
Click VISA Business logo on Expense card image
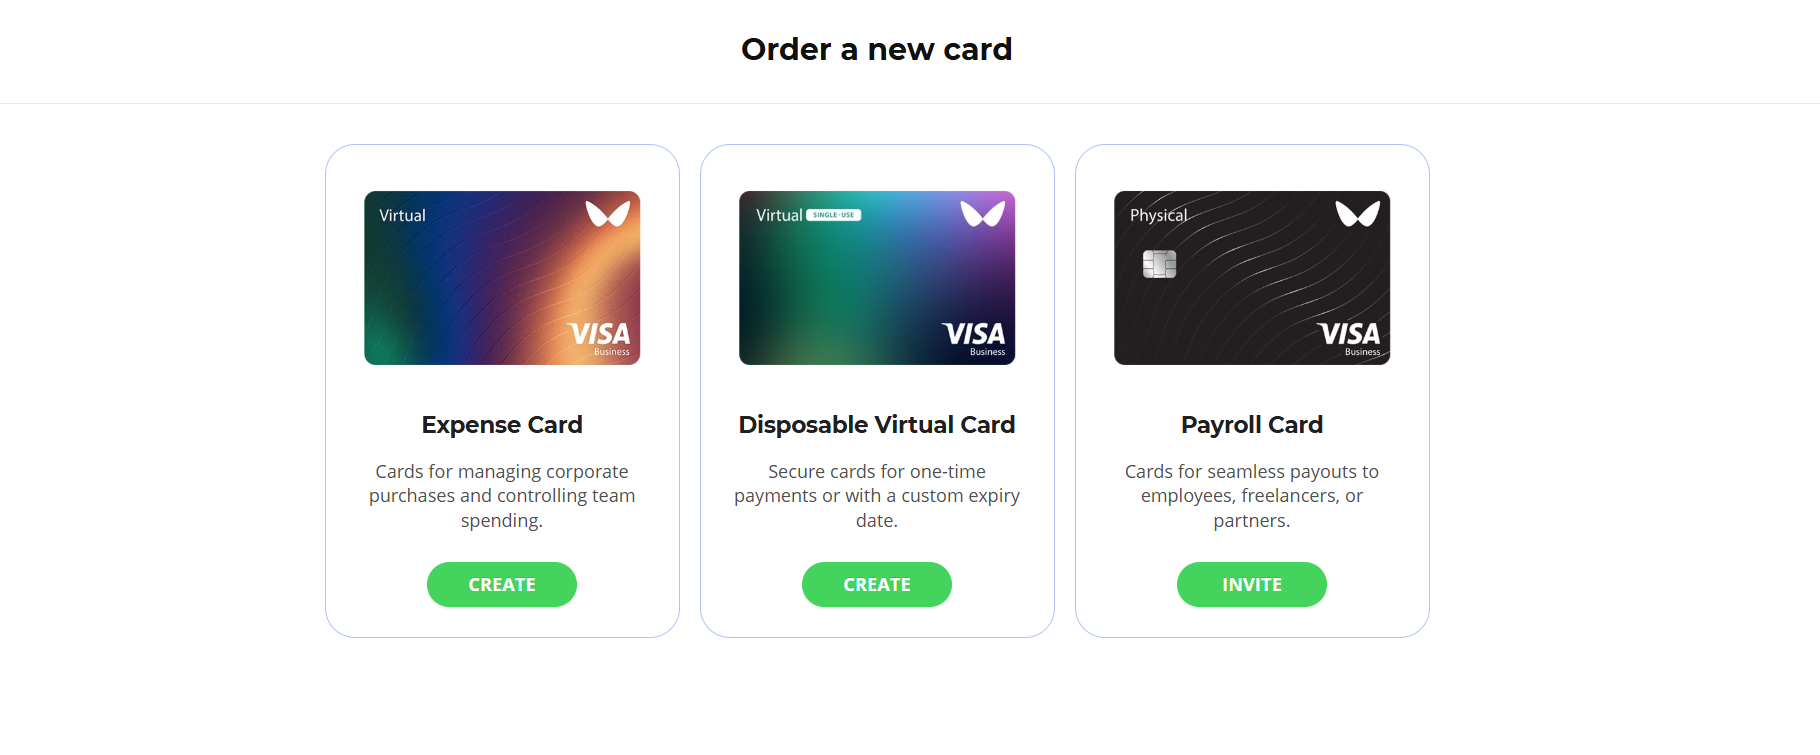tap(599, 338)
